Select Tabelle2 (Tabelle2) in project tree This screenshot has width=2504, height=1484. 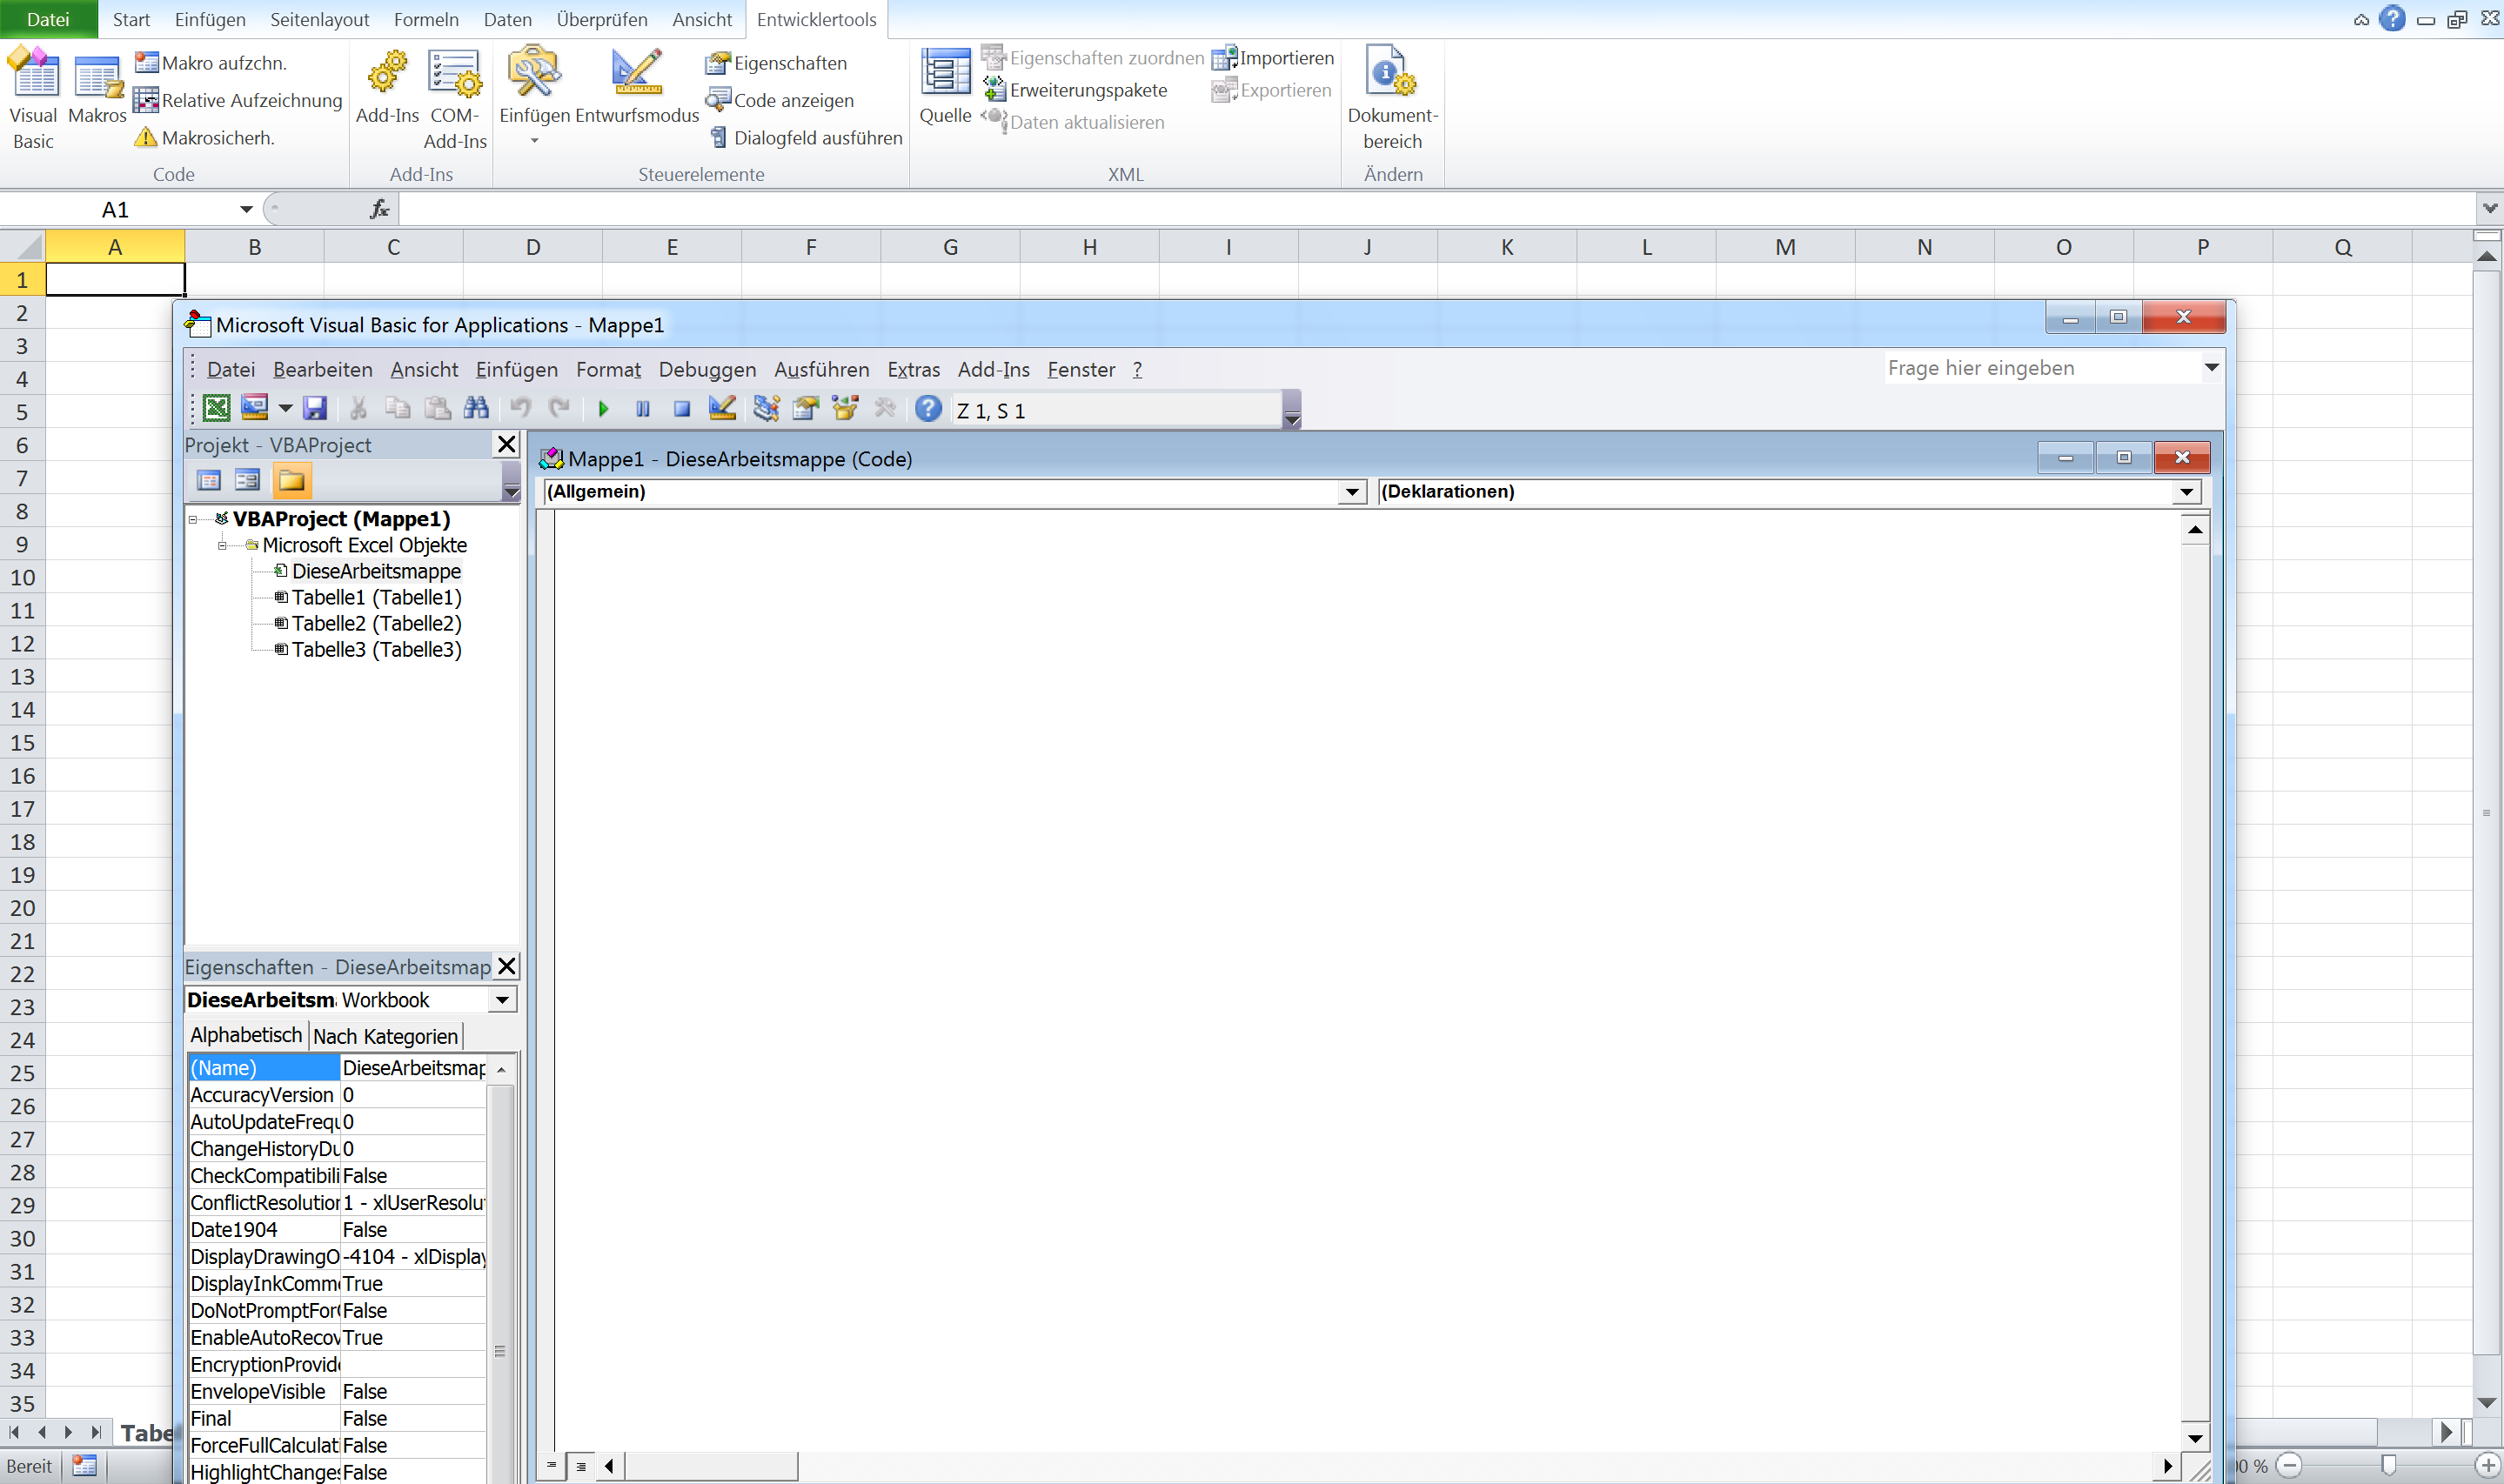376,624
